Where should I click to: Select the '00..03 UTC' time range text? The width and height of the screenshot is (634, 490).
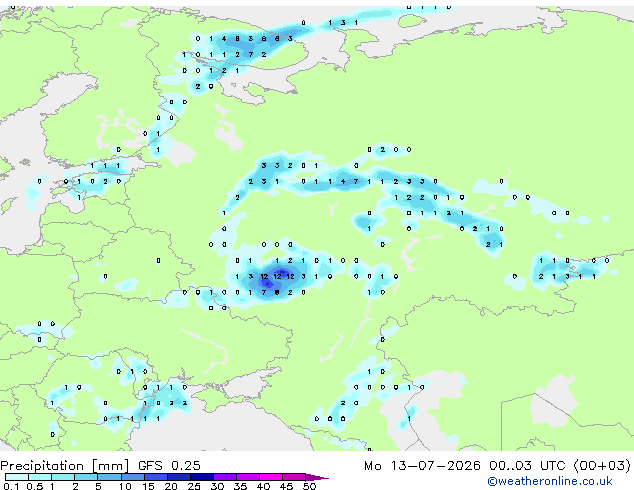[527, 465]
